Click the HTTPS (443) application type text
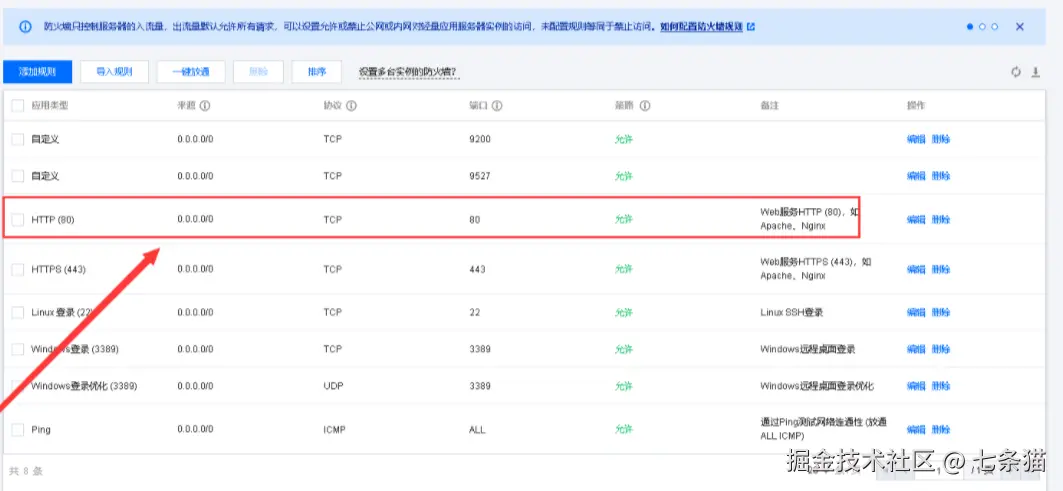Viewport: 1063px width, 491px height. [58, 269]
